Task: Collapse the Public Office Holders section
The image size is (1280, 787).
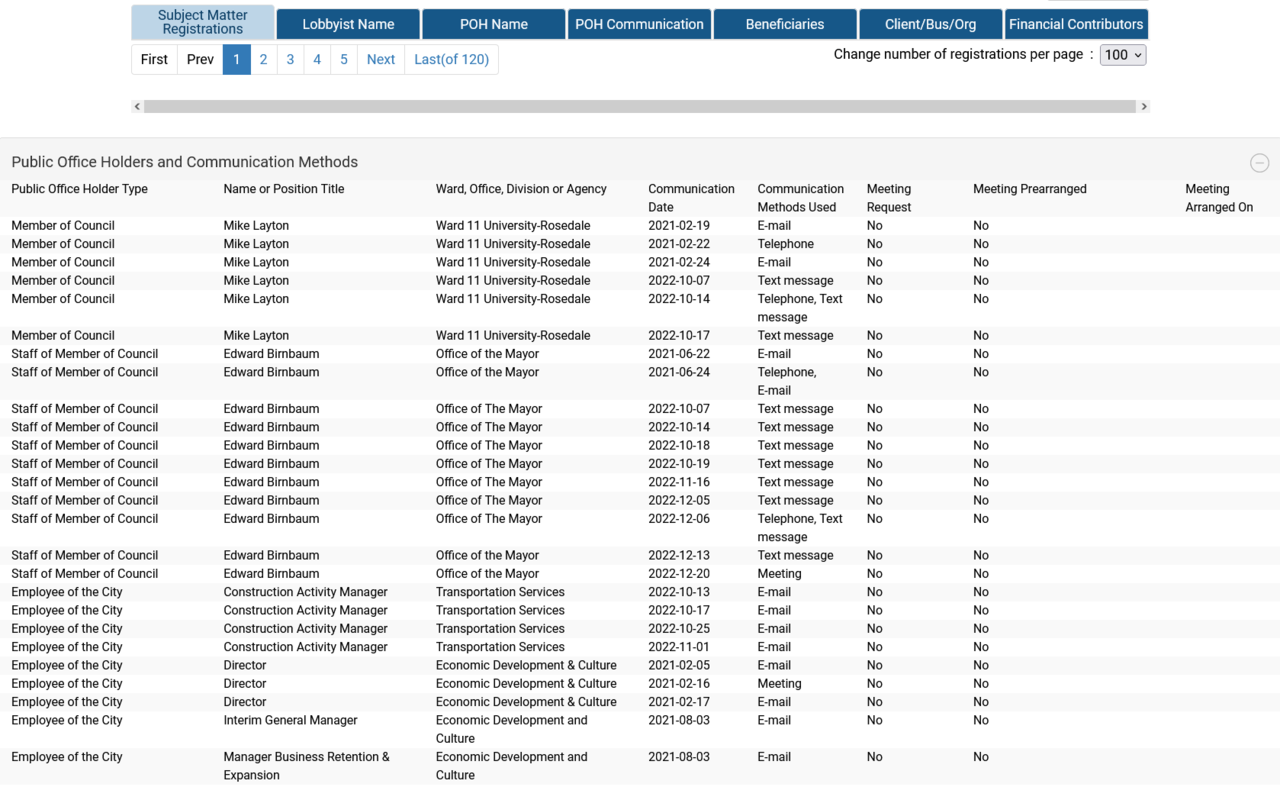Action: click(x=1259, y=163)
